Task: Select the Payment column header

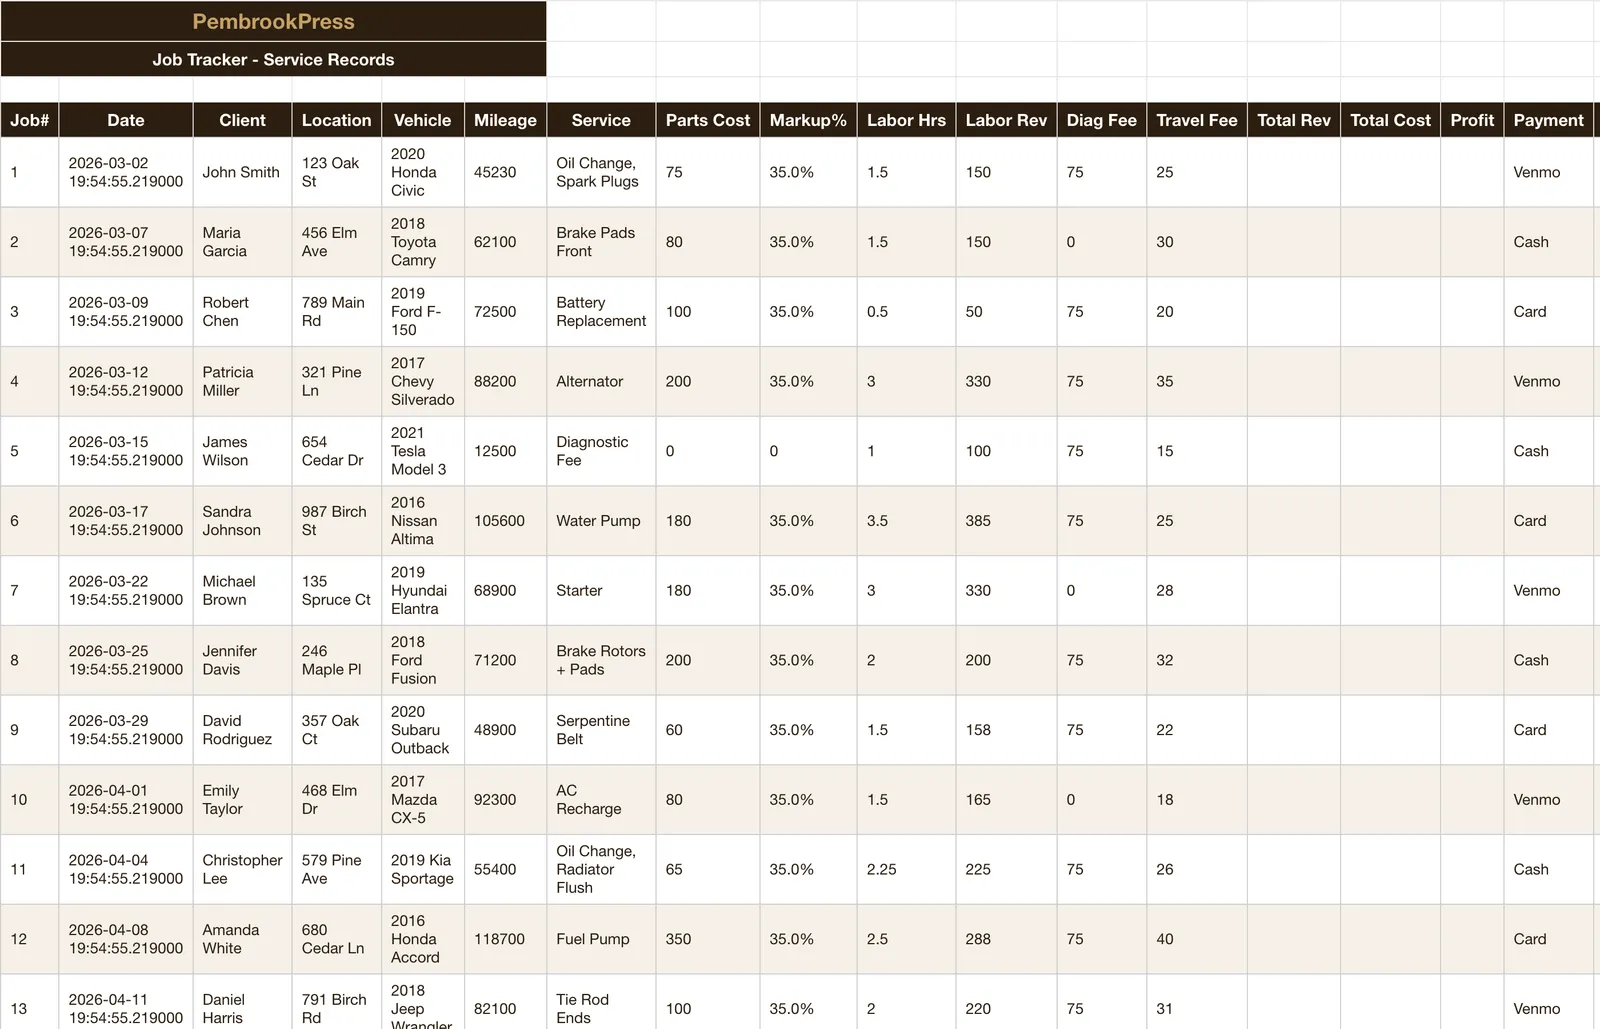Action: pyautogui.click(x=1548, y=120)
